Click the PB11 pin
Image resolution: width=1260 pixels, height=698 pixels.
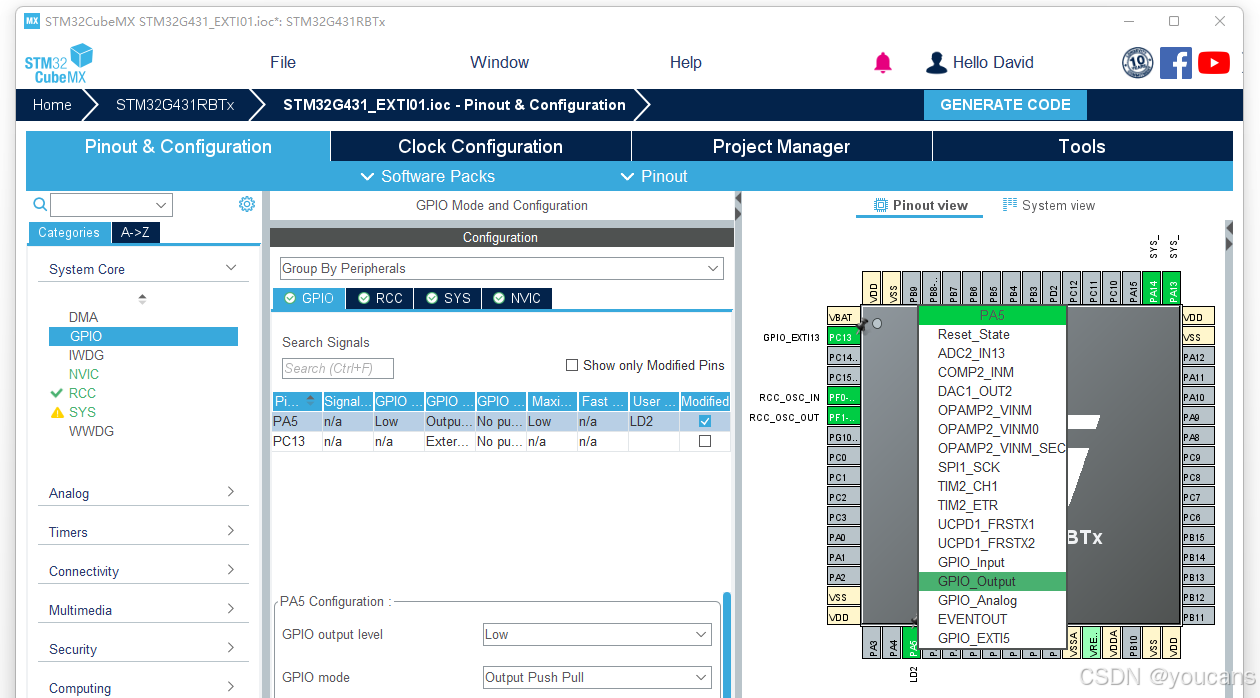coord(1197,617)
